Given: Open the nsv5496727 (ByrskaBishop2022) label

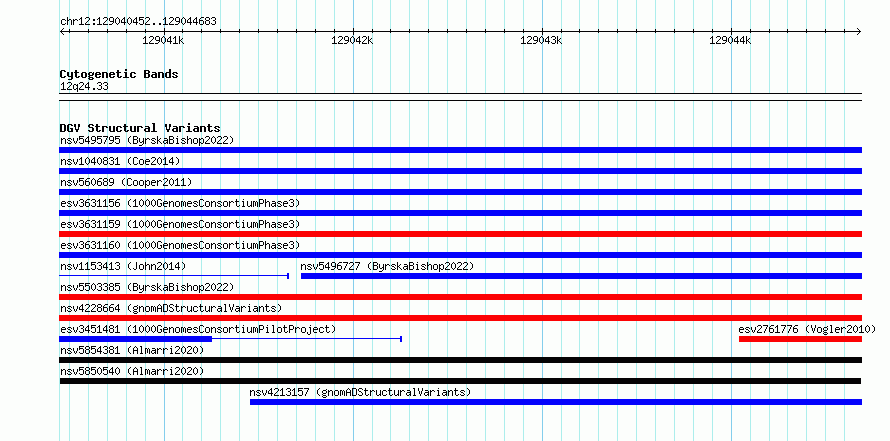Looking at the screenshot, I should point(387,266).
